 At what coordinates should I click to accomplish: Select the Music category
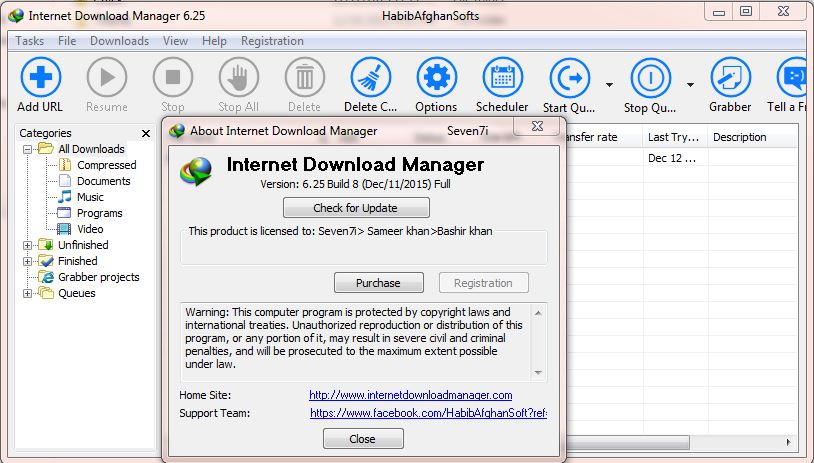[x=90, y=197]
